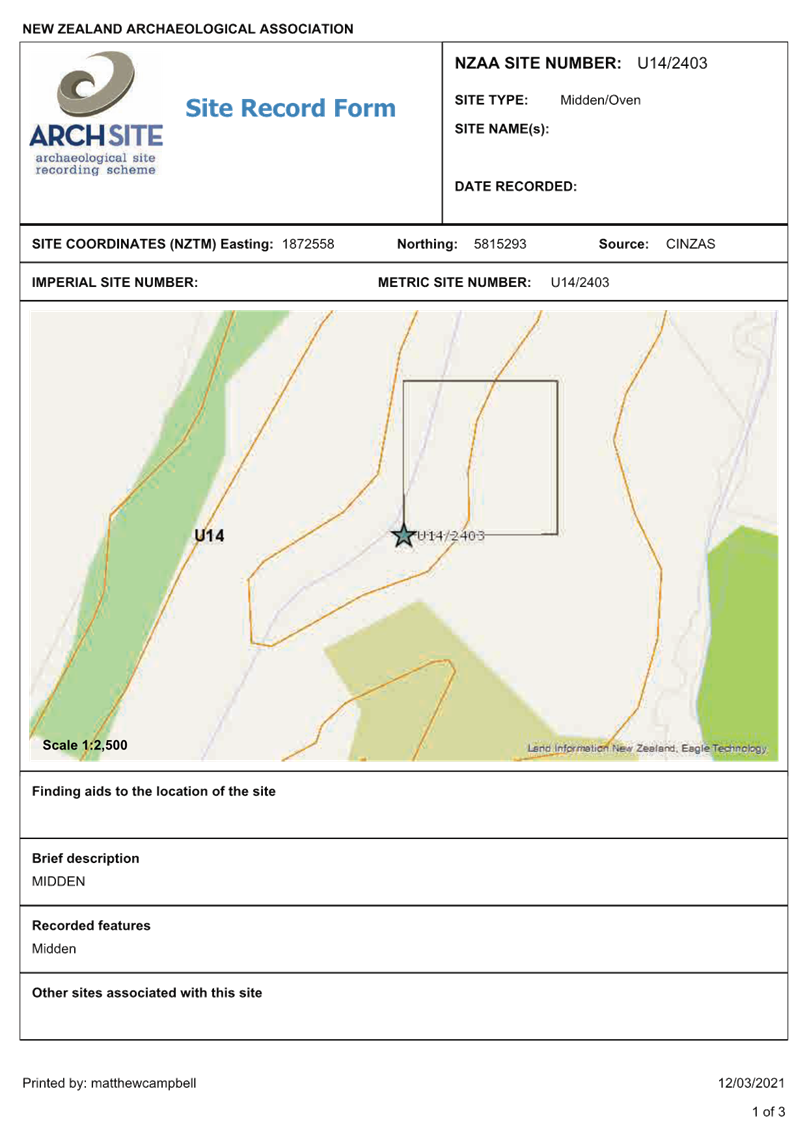
Task: Click the SITE NAME(s) field label
Action: (x=501, y=129)
